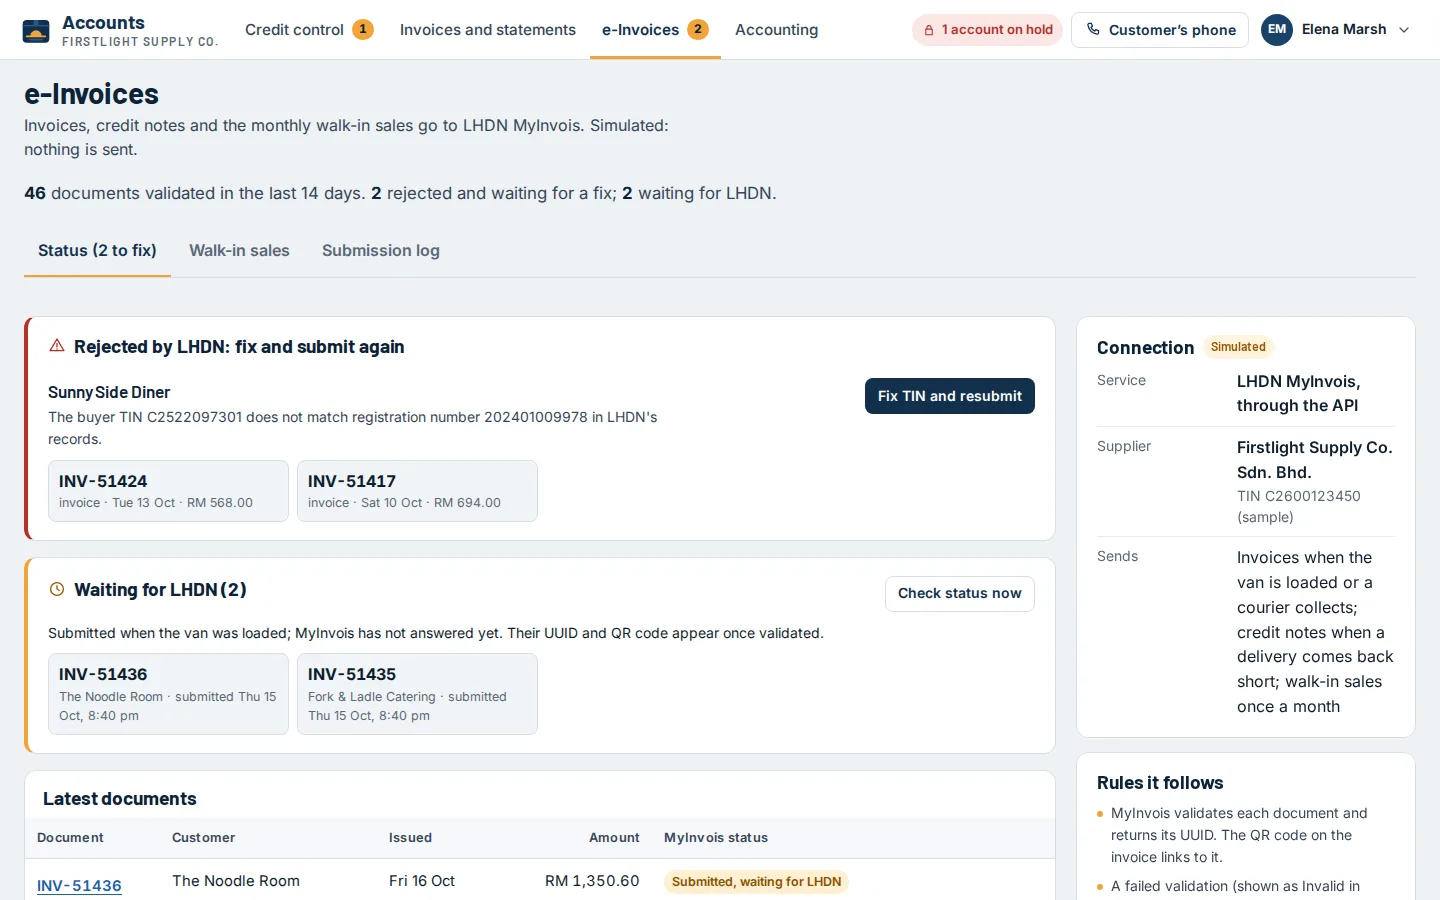Screen dimensions: 1440x900
Task: Open the Submission log tab
Action: click(x=381, y=251)
